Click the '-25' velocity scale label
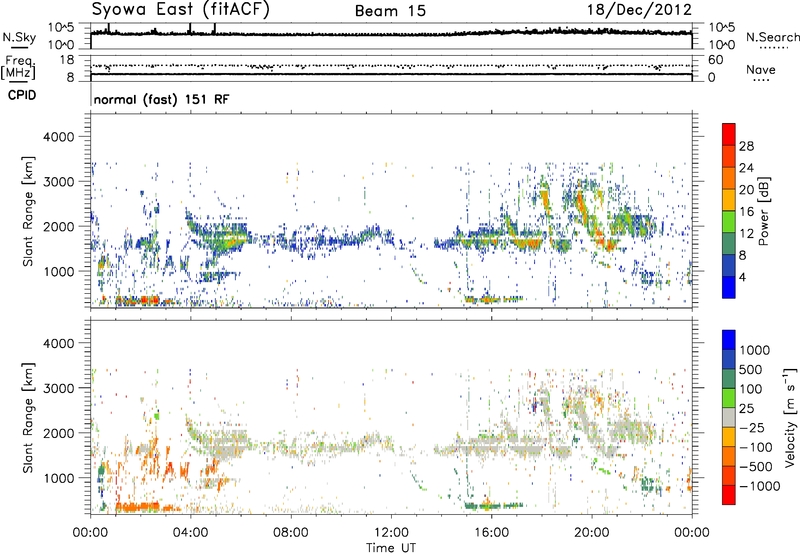The width and height of the screenshot is (800, 554). coord(753,428)
